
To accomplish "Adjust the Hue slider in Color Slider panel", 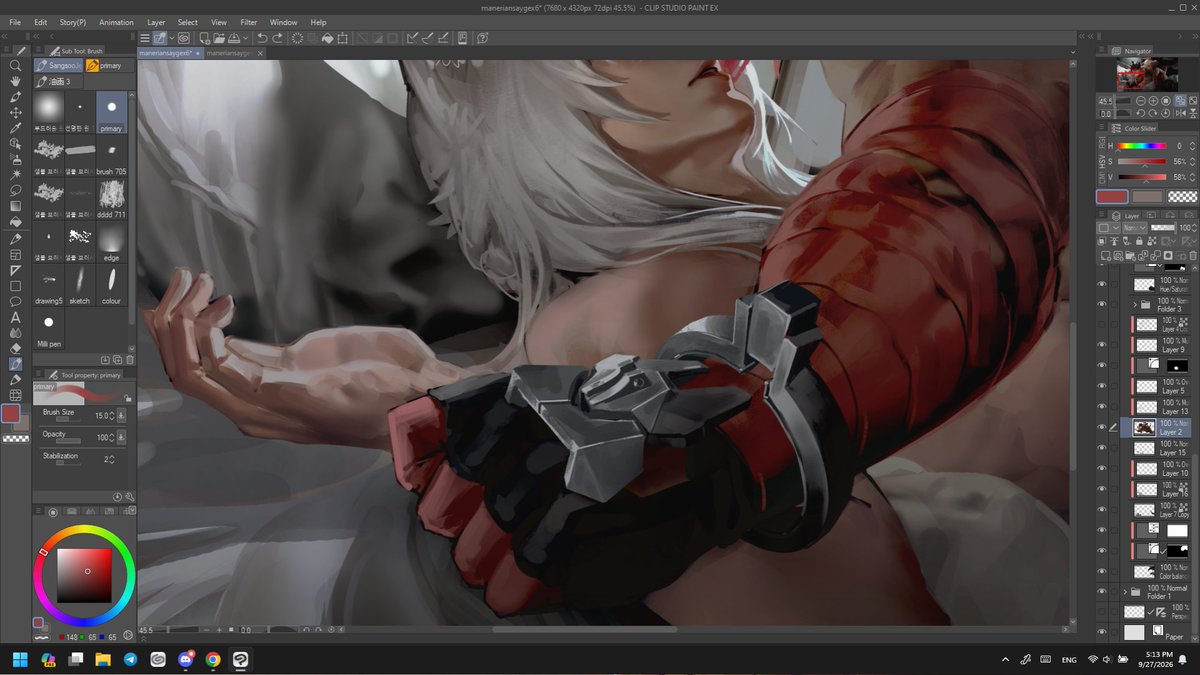I will click(1141, 146).
